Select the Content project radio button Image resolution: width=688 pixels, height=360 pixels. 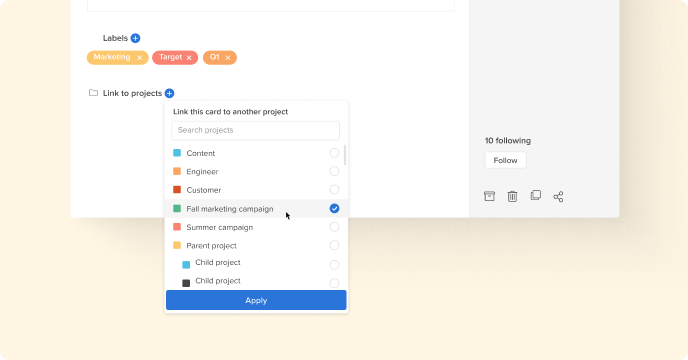click(x=334, y=153)
